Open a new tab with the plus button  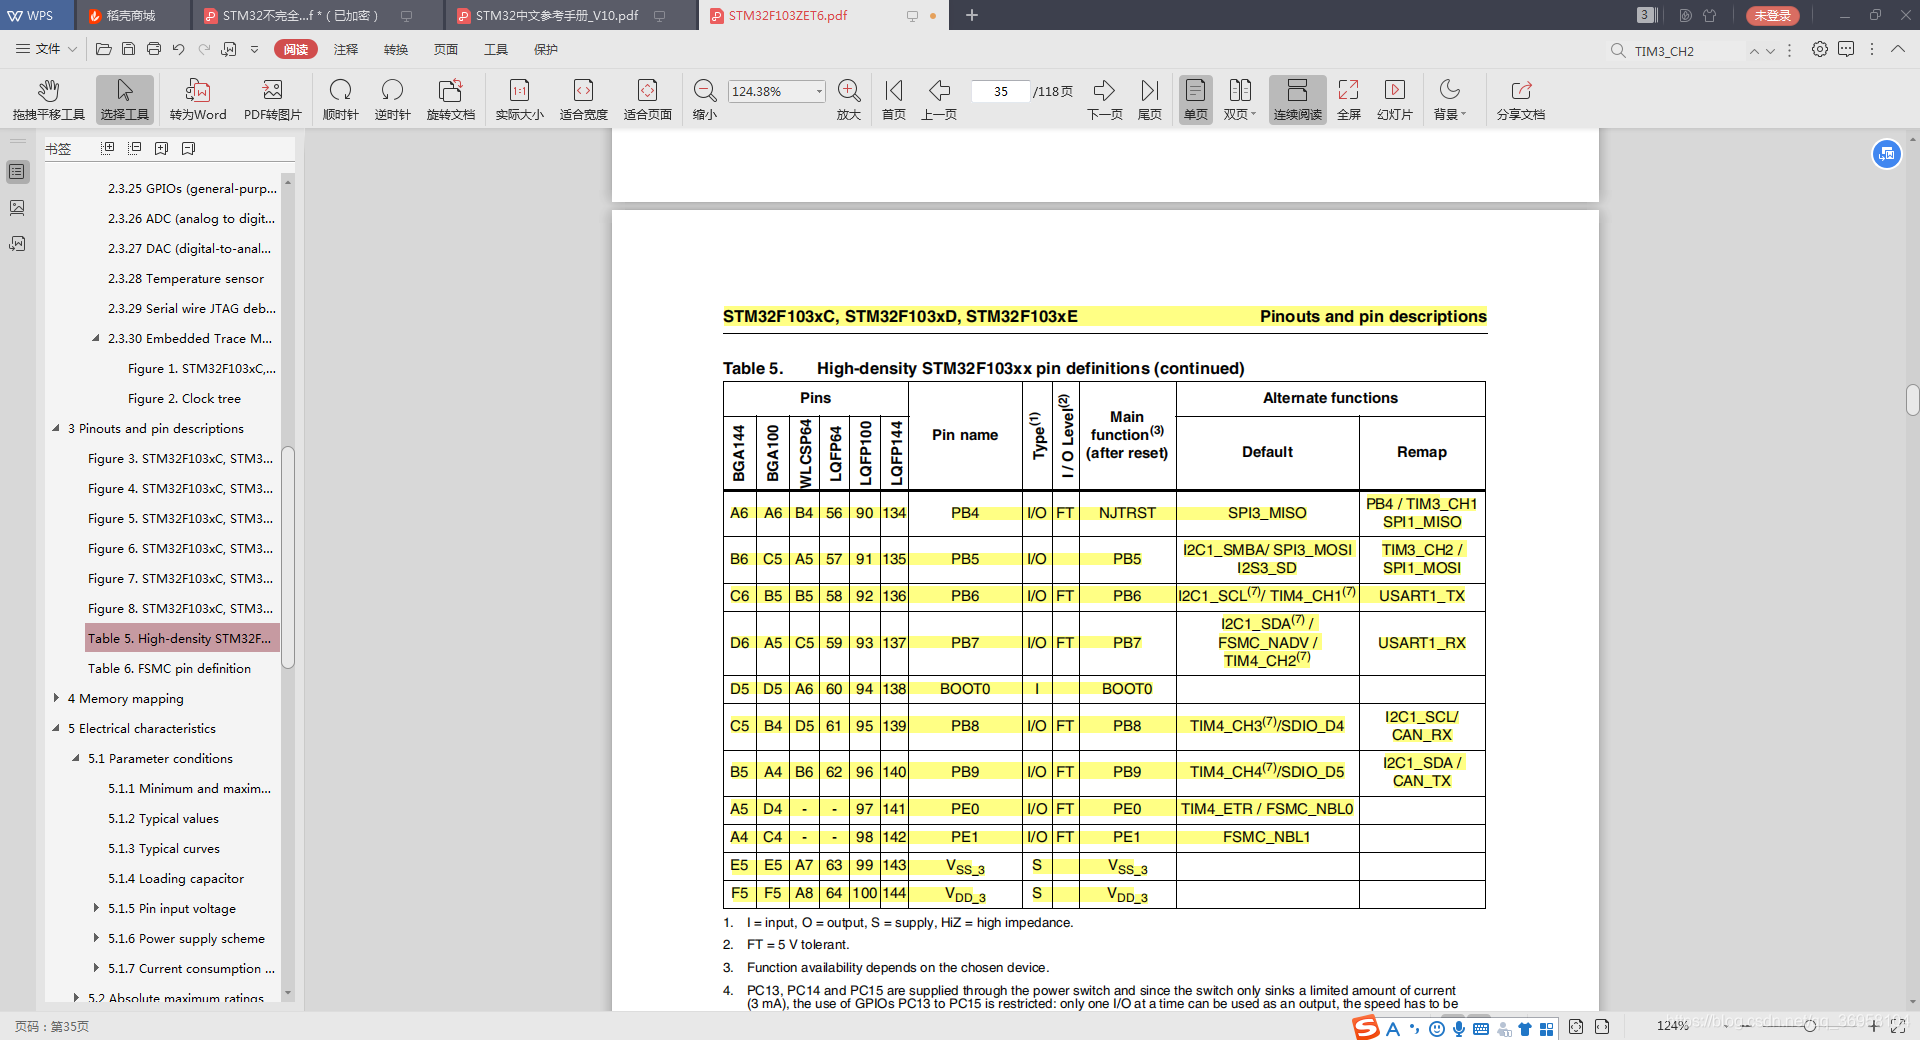click(971, 15)
